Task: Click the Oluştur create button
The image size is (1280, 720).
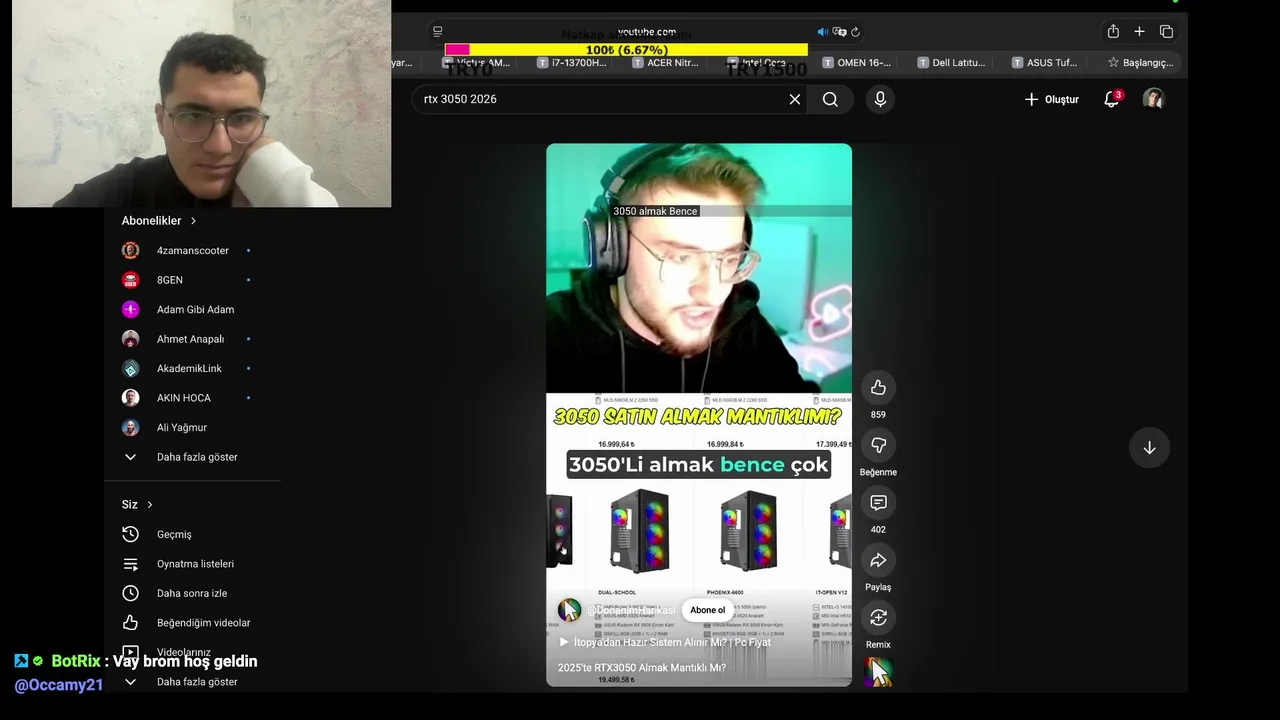Action: 1051,99
